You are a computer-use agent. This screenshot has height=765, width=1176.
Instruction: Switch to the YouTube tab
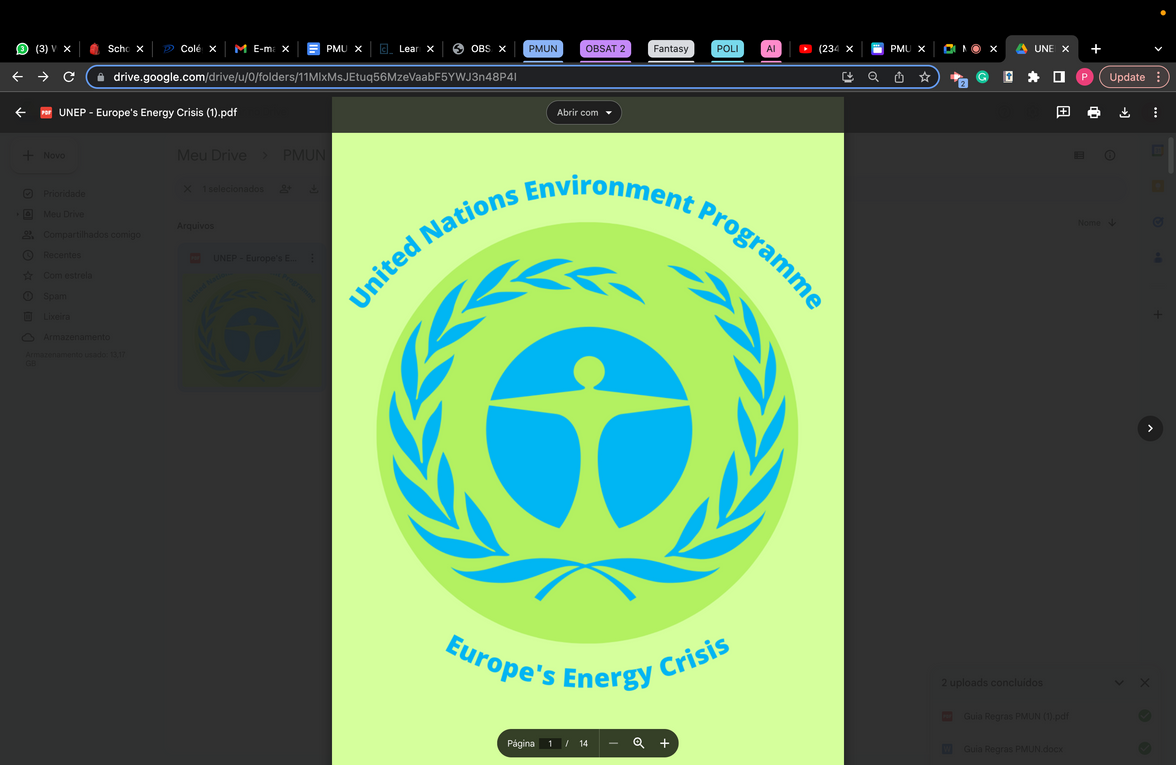click(x=826, y=49)
